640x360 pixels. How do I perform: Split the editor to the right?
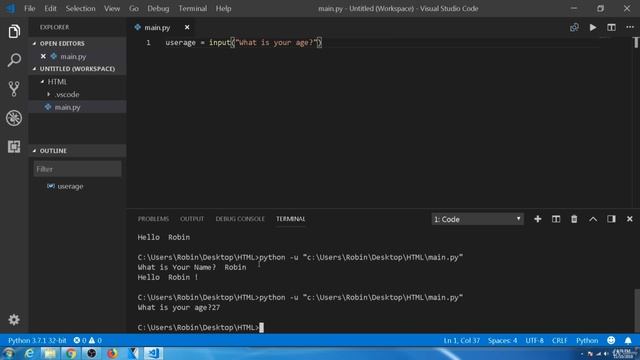pos(611,27)
